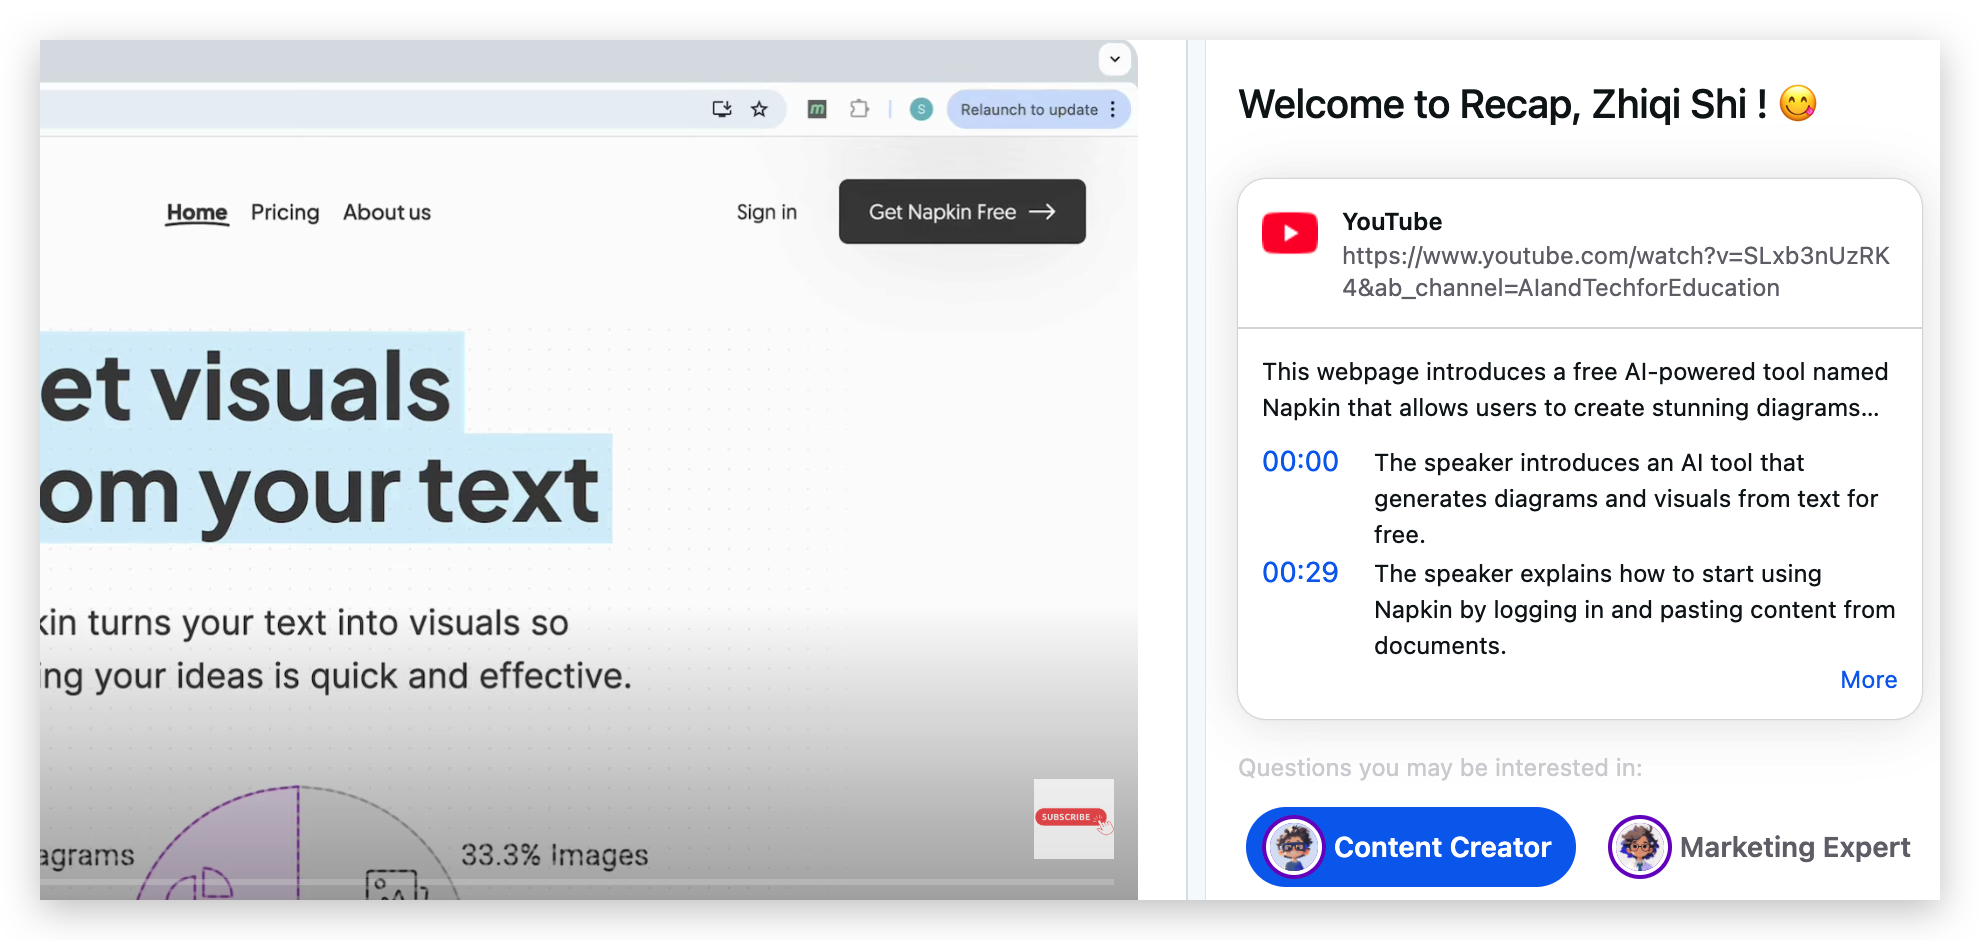Open the Extensions puzzle piece icon
The height and width of the screenshot is (940, 1980).
859,109
